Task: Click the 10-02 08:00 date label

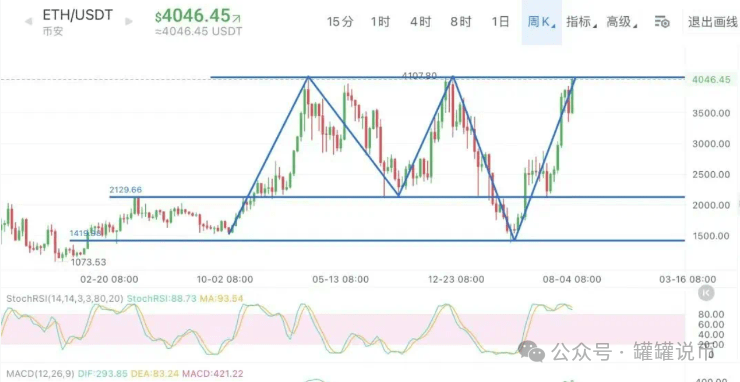Action: click(x=224, y=280)
